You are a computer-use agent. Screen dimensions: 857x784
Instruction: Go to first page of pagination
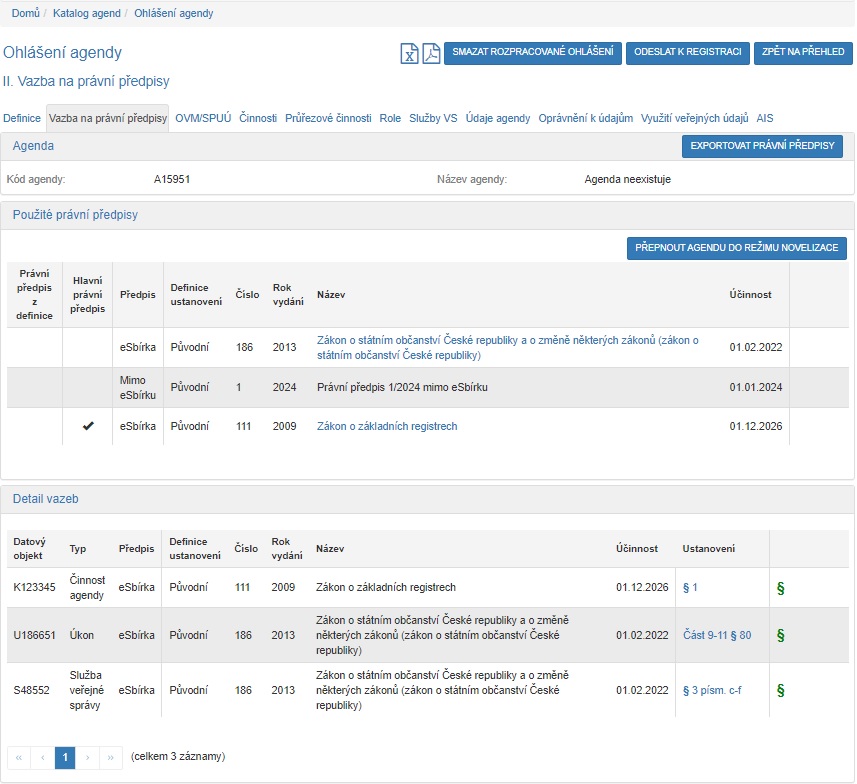tap(19, 758)
